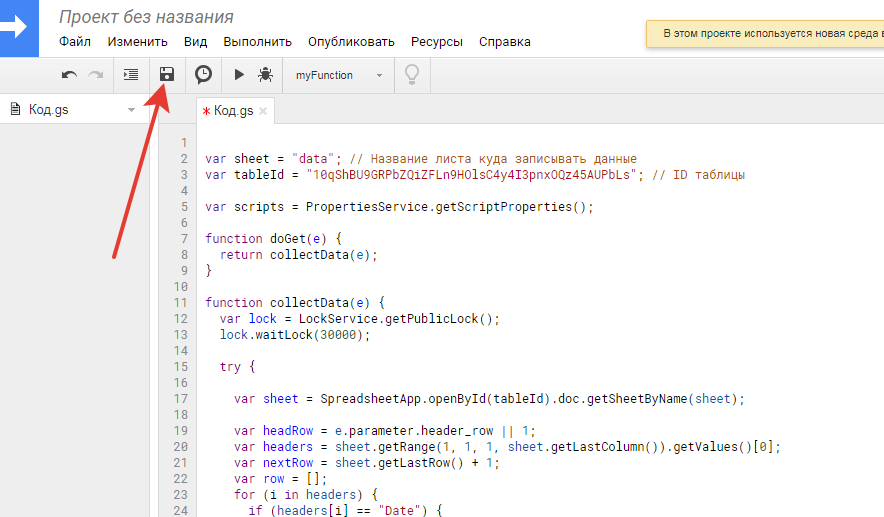Click on function doGet(e) line
Screen dimensions: 884x517
[273, 238]
